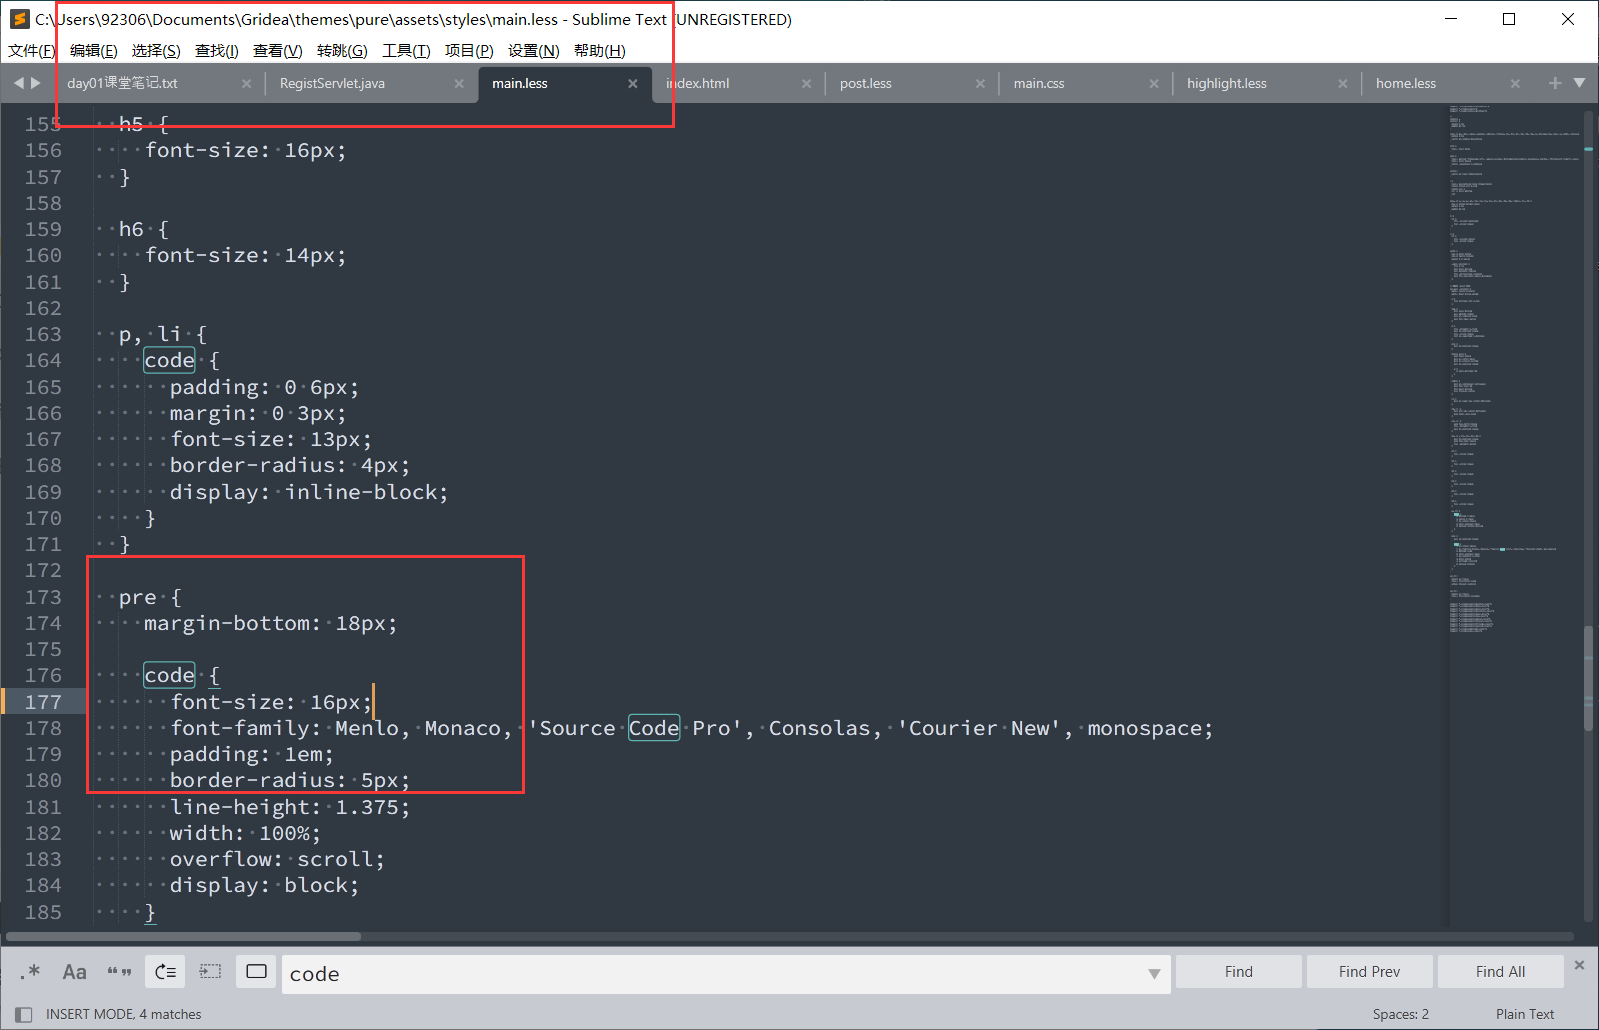
Task: Open the 文件(F) menu
Action: (32, 51)
